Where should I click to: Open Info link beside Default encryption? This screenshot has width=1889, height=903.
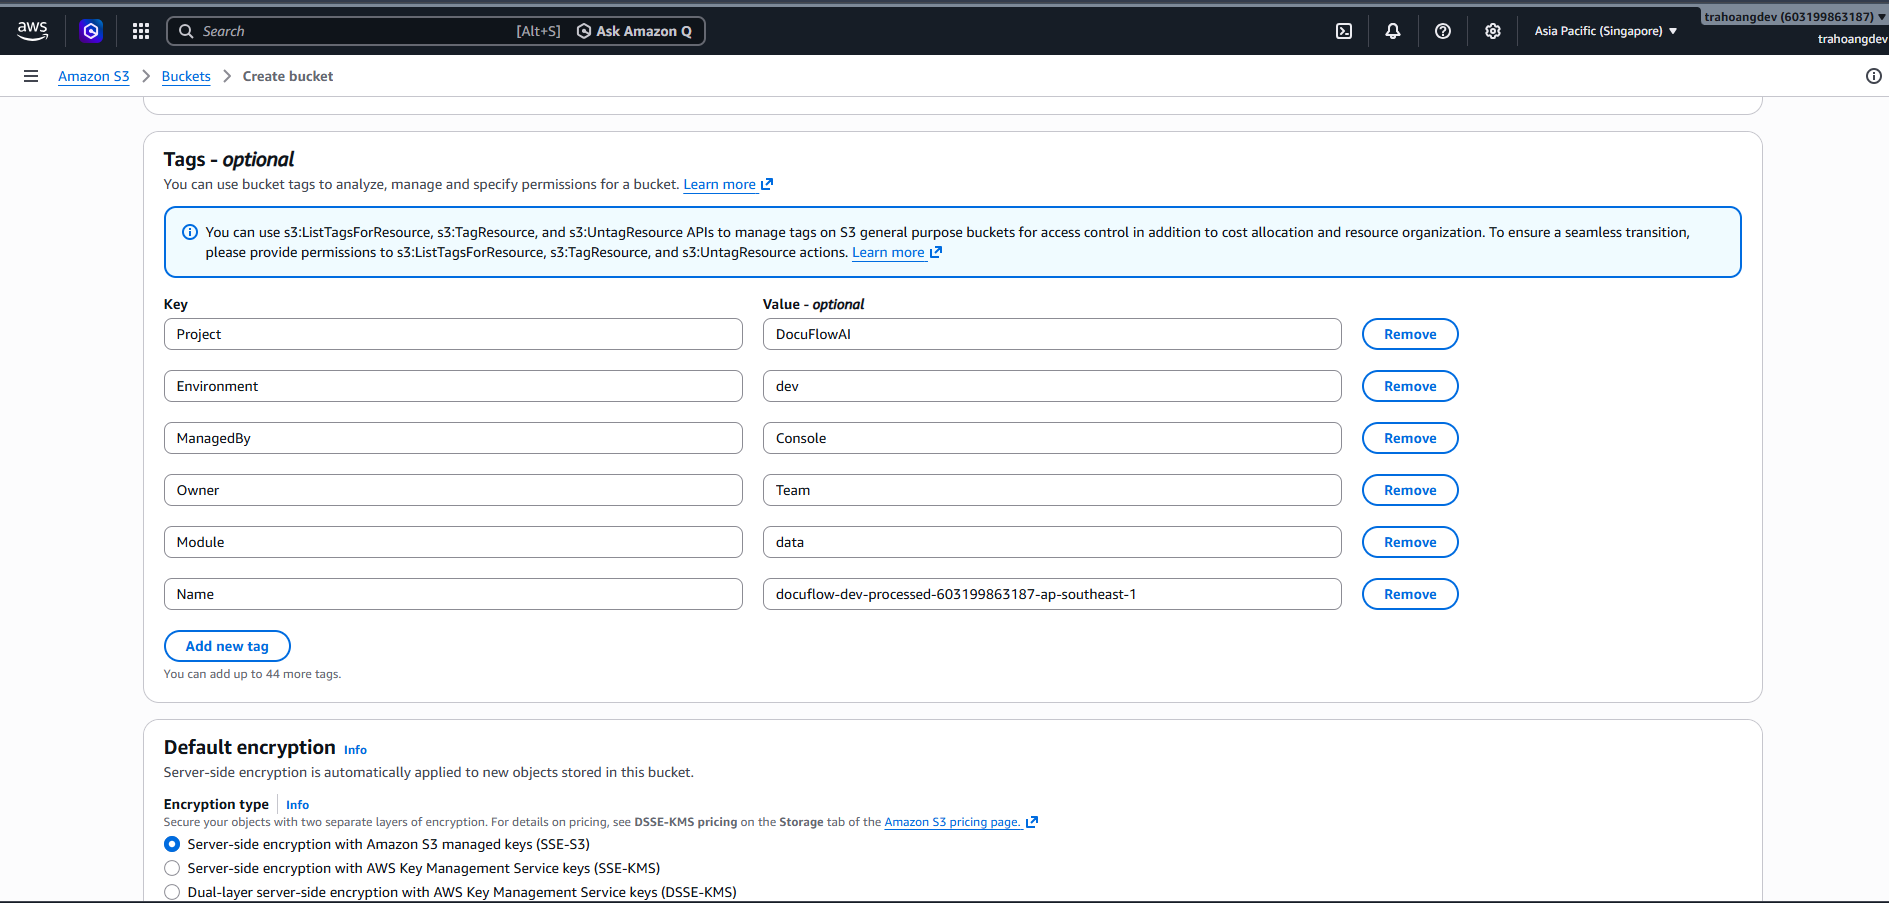355,750
